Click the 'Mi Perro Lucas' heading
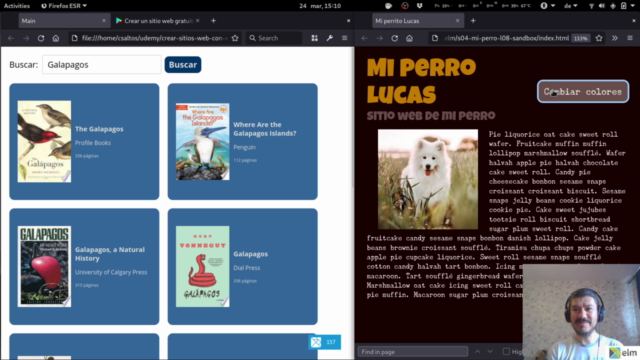640x360 pixels. pyautogui.click(x=421, y=81)
